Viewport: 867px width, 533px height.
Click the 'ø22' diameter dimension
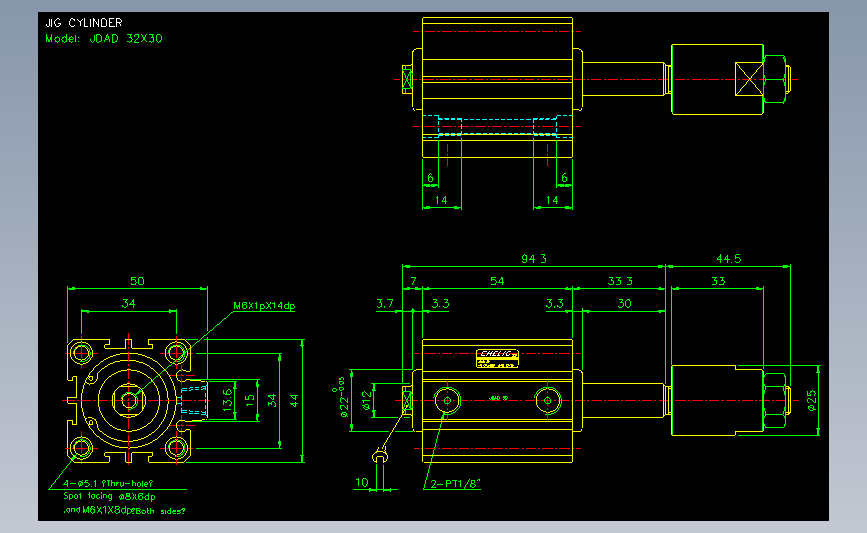pos(342,399)
